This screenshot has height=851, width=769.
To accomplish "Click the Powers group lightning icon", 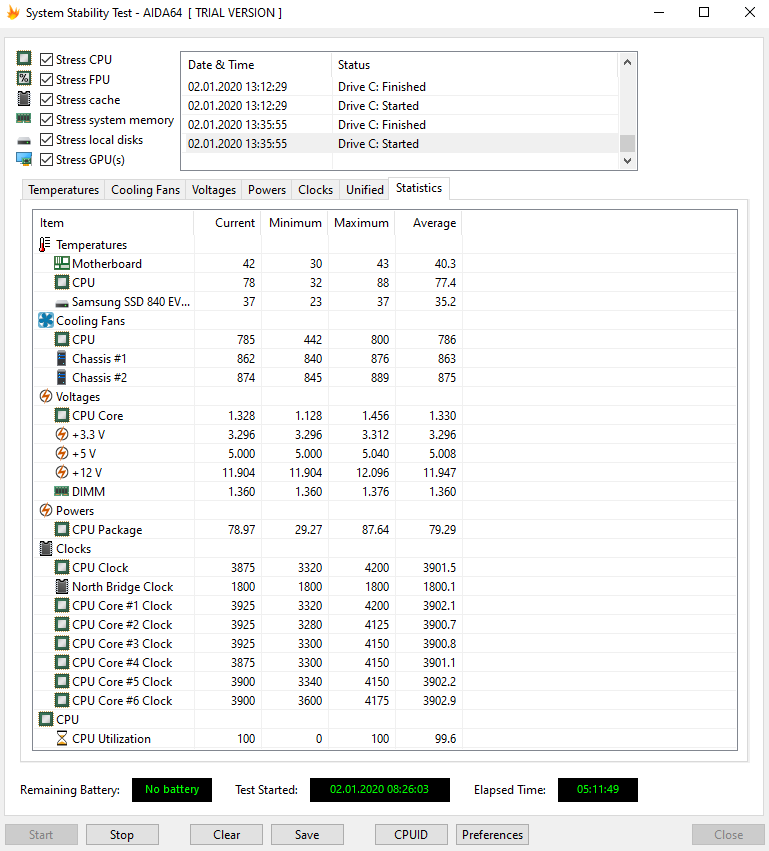I will [46, 510].
